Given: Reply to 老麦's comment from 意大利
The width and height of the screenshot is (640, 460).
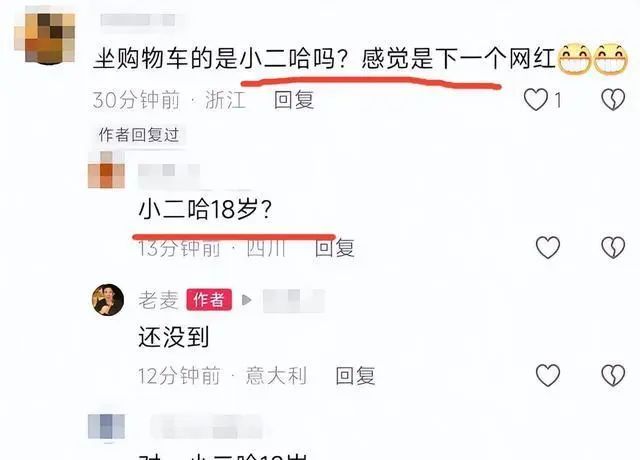Looking at the screenshot, I should [355, 376].
